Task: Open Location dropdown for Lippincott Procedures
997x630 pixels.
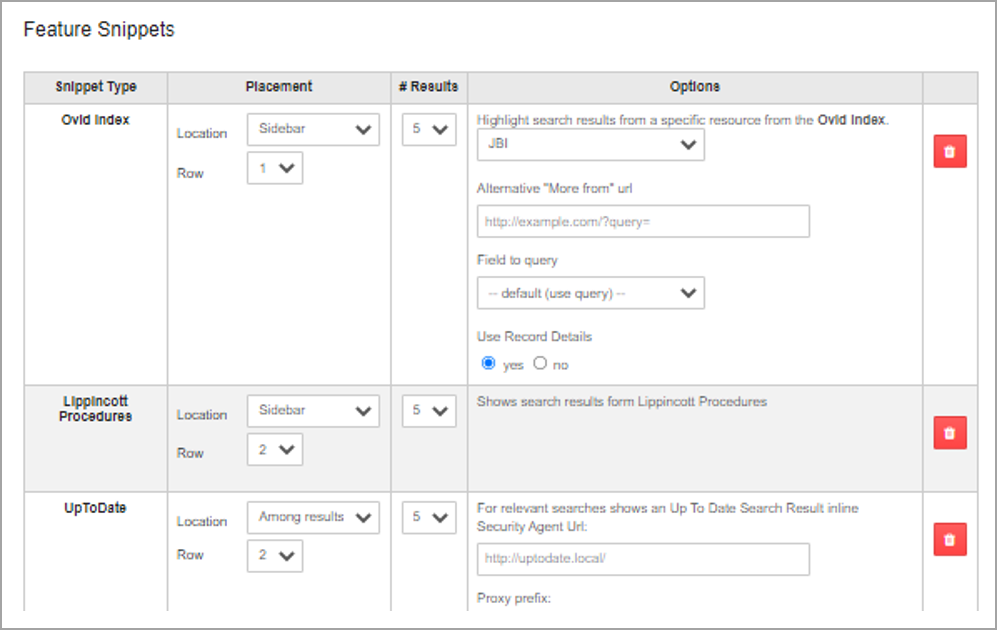Action: click(x=313, y=411)
